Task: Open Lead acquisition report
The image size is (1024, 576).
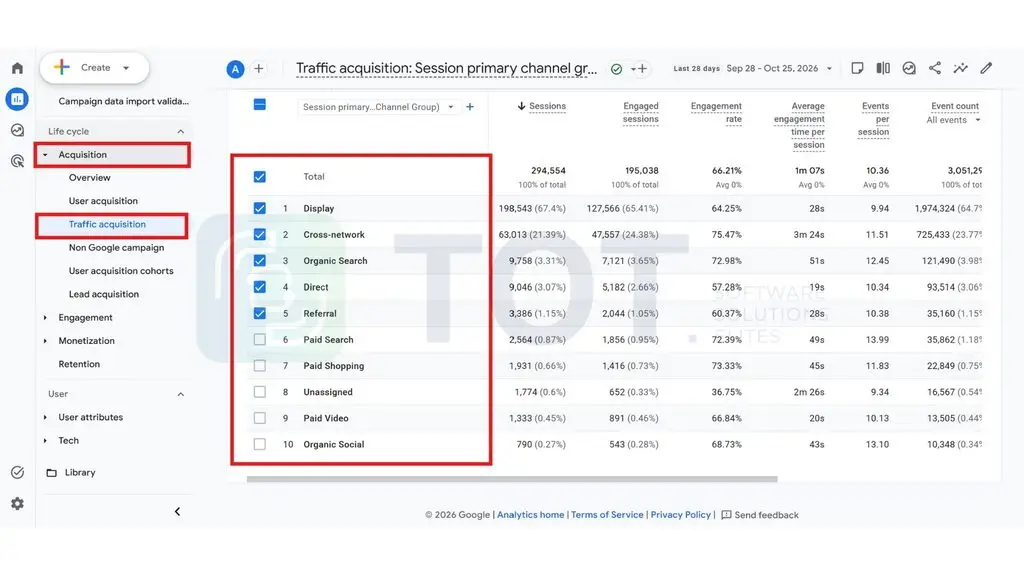Action: click(104, 295)
